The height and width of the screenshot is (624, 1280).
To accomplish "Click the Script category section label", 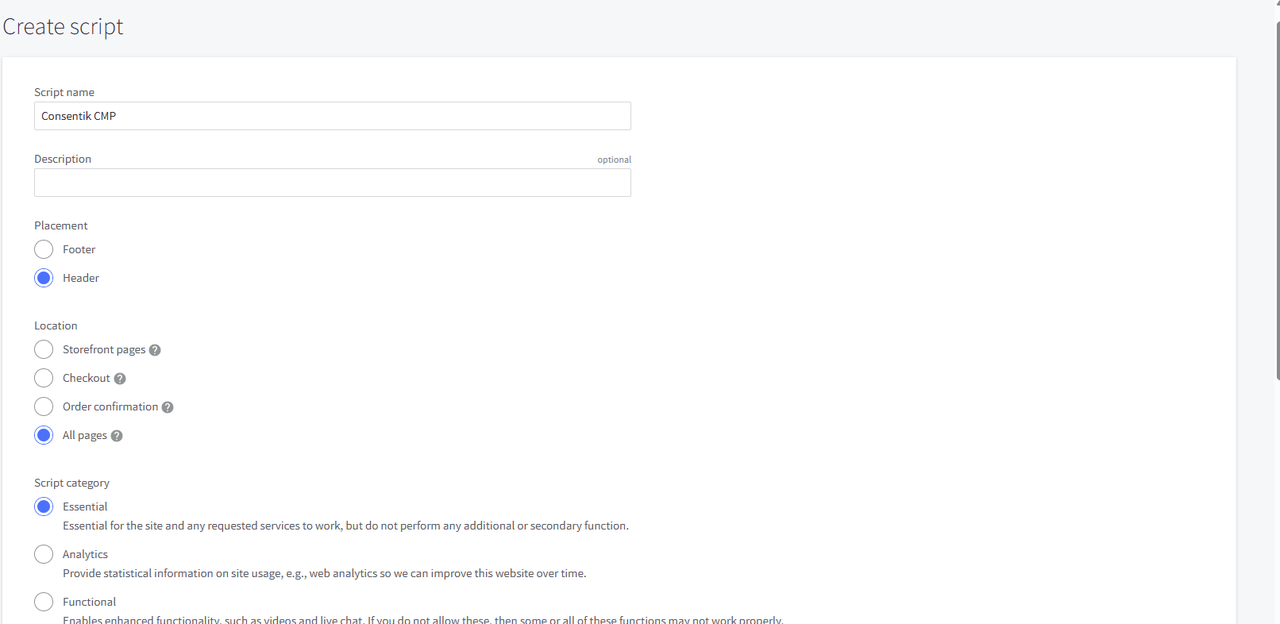I will (x=72, y=483).
